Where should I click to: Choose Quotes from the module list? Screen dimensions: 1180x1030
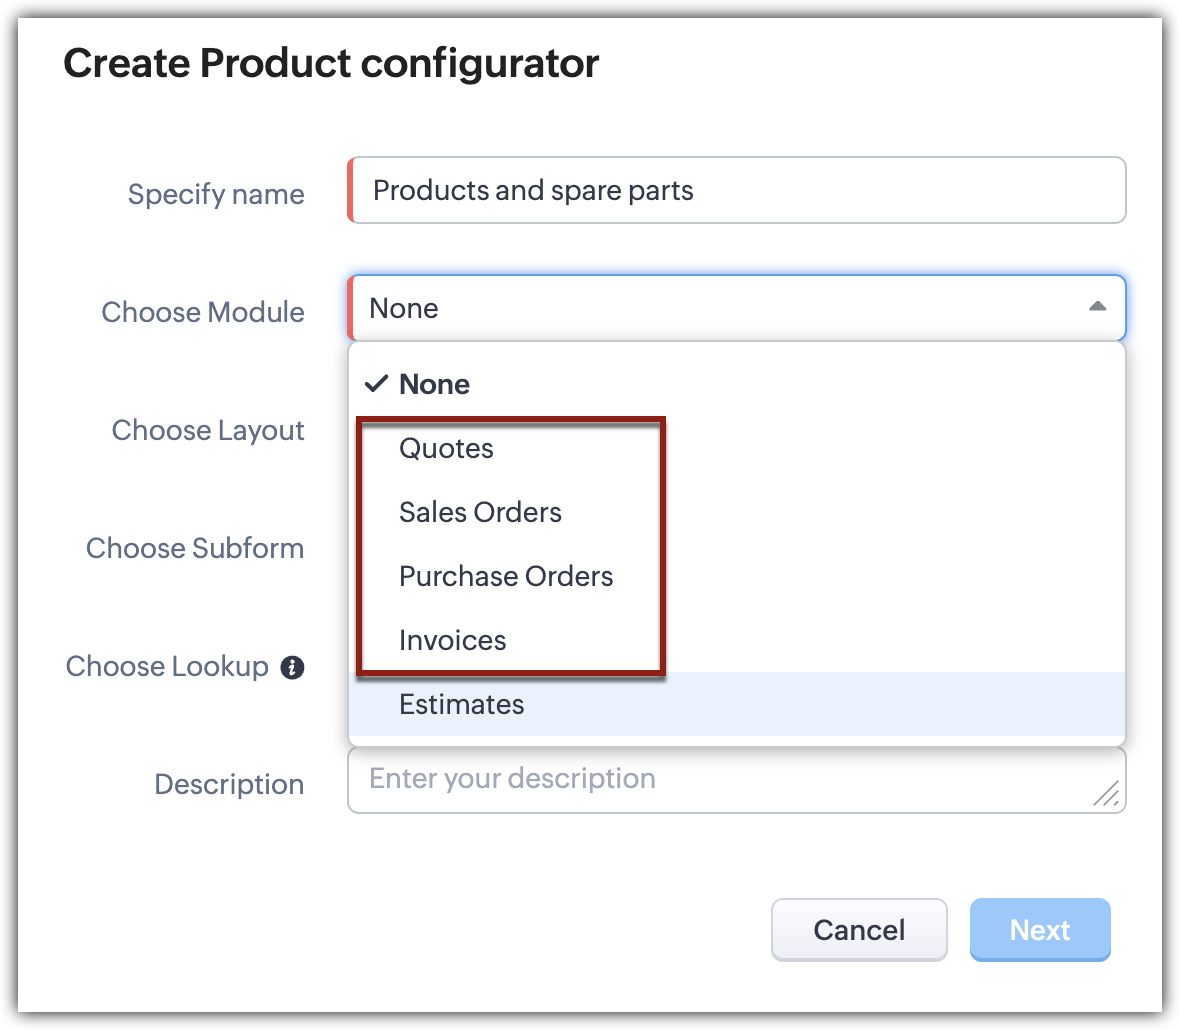[x=446, y=449]
